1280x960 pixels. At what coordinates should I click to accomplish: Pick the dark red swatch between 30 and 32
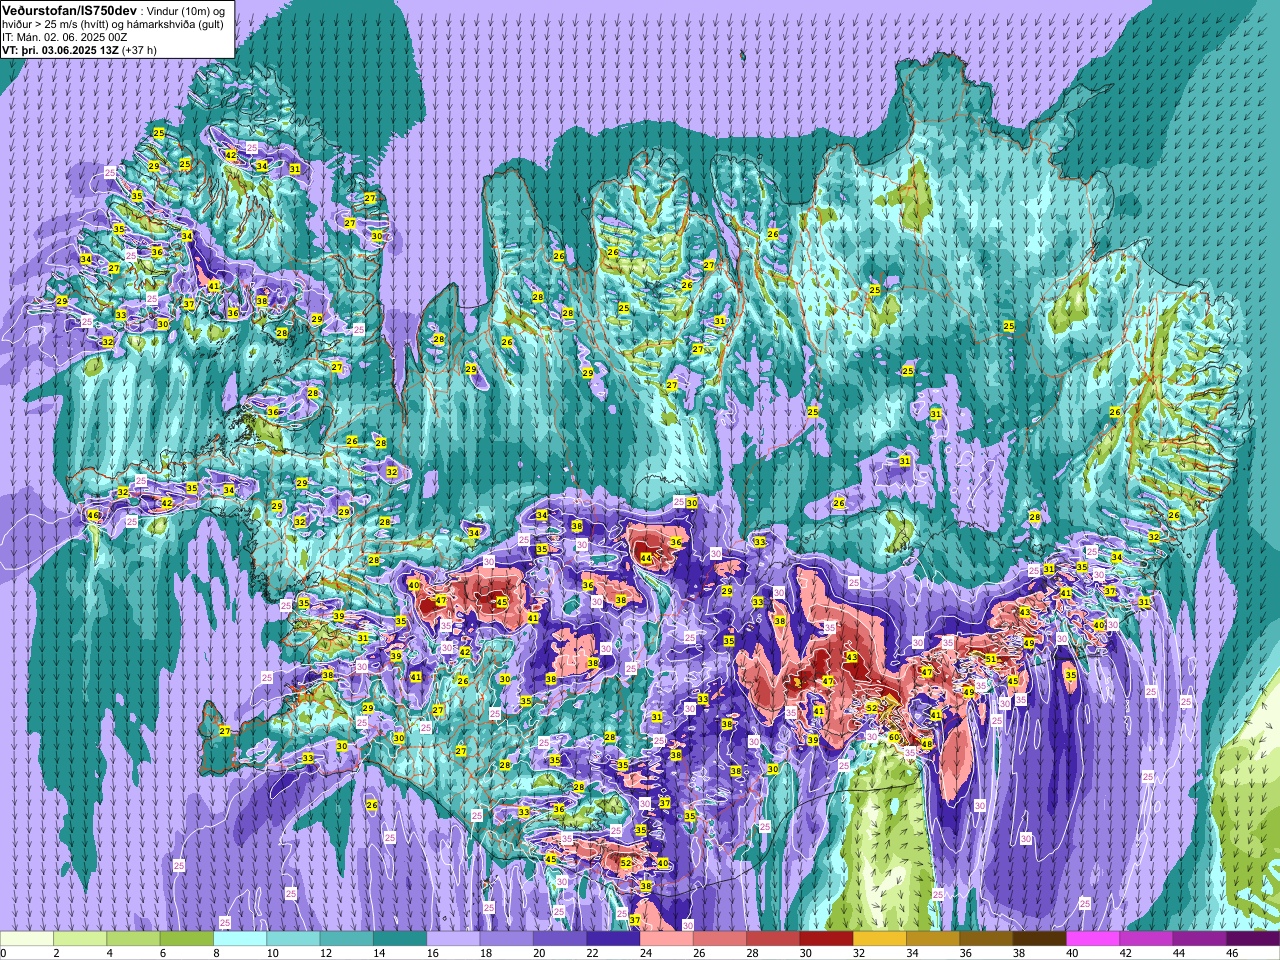pos(826,940)
